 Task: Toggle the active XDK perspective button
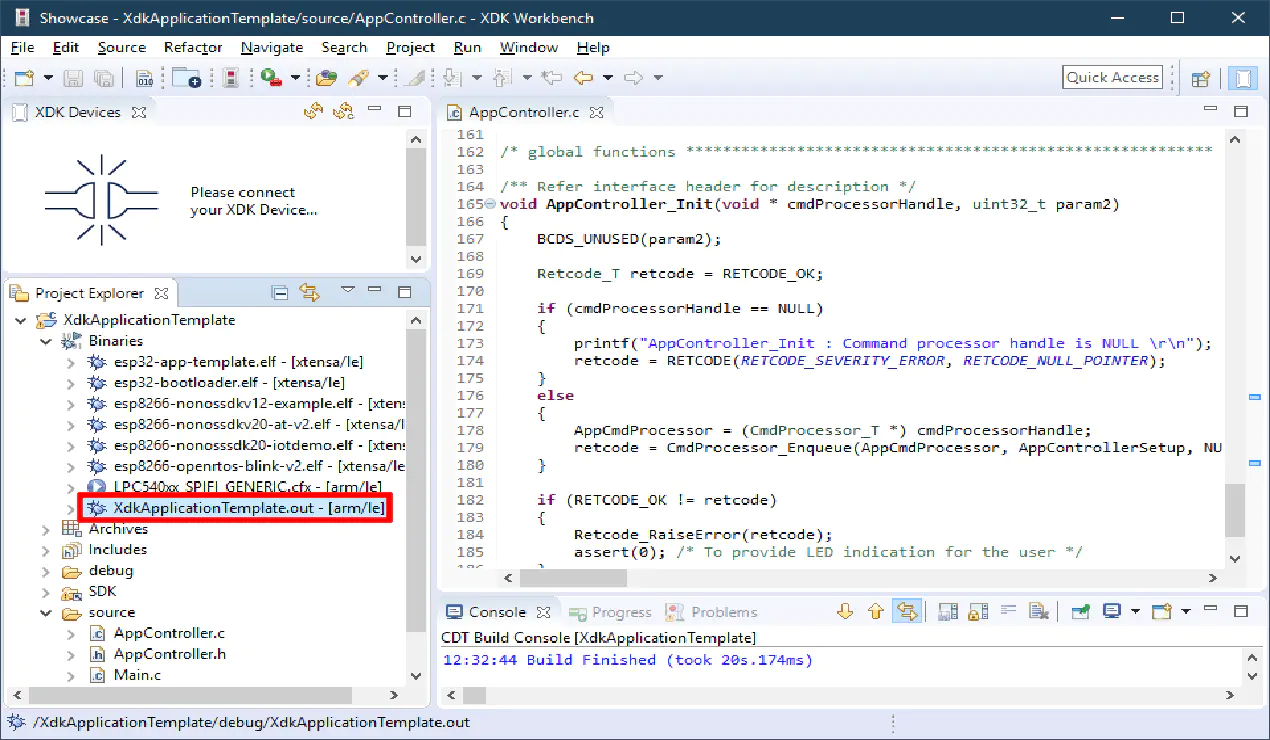click(1243, 78)
